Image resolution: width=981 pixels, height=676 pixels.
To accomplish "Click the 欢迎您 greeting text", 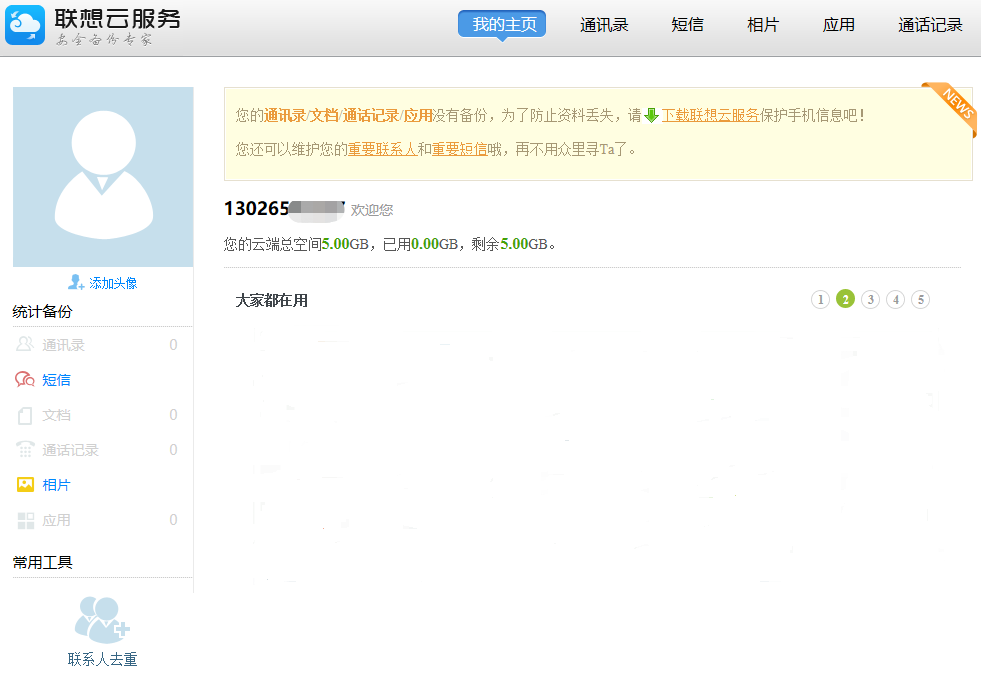I will tap(372, 210).
